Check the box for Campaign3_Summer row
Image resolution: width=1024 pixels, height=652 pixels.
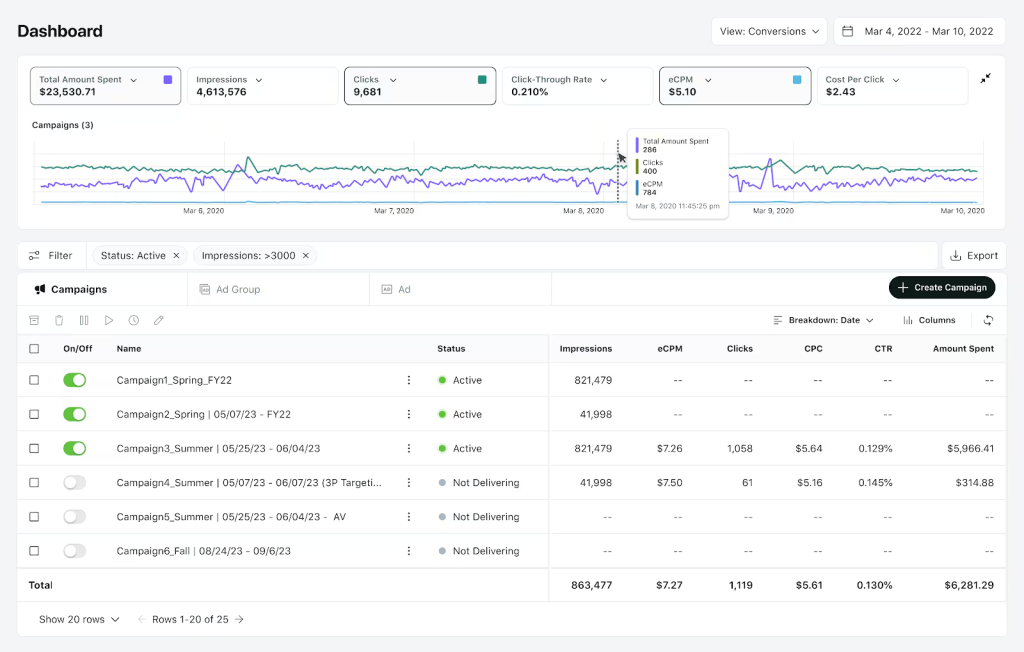(x=34, y=449)
